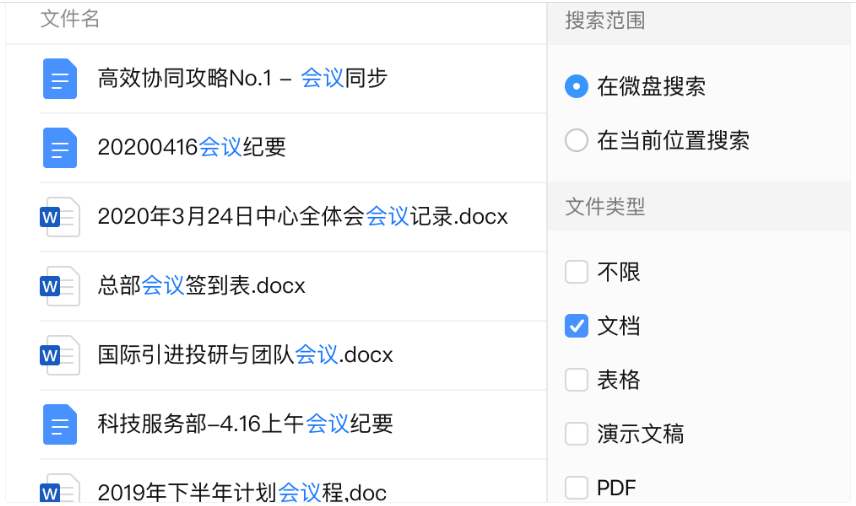Uncheck the 文档 file type checkbox
This screenshot has width=856, height=506.
(x=576, y=326)
